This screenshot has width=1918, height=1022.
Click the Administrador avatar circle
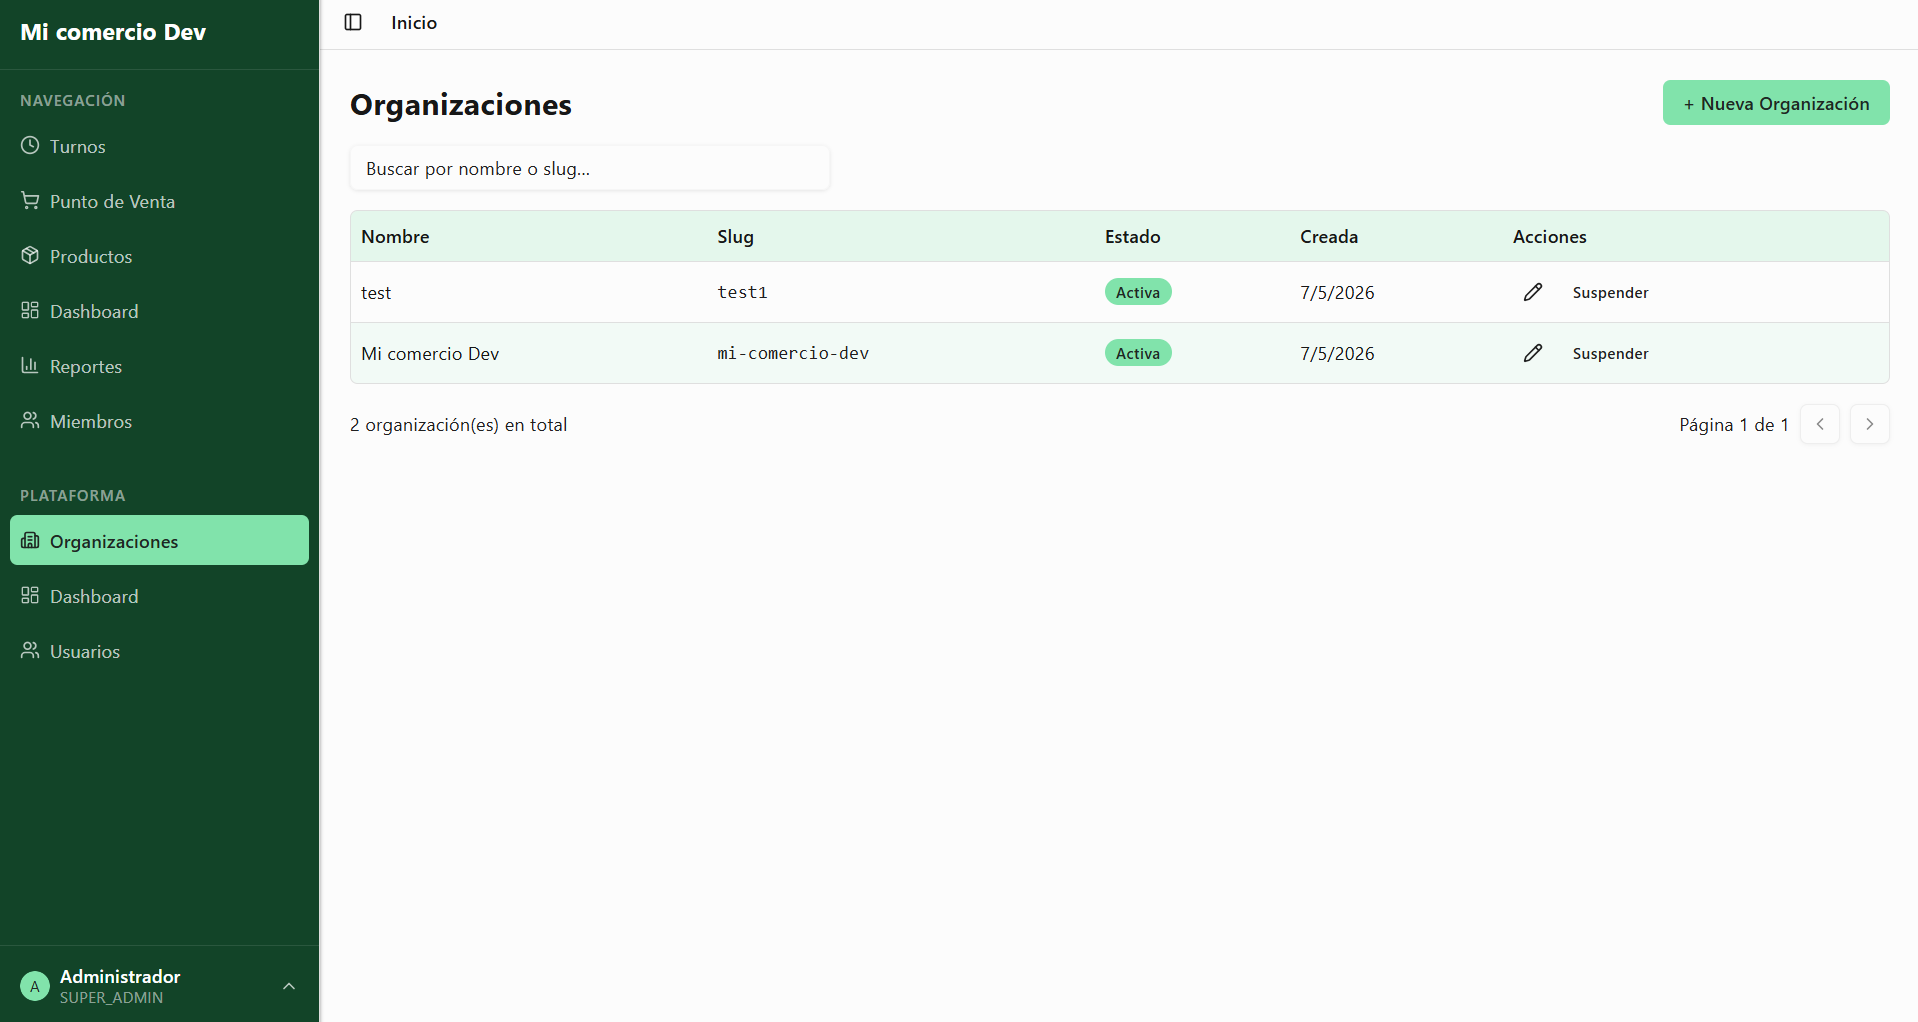point(35,986)
